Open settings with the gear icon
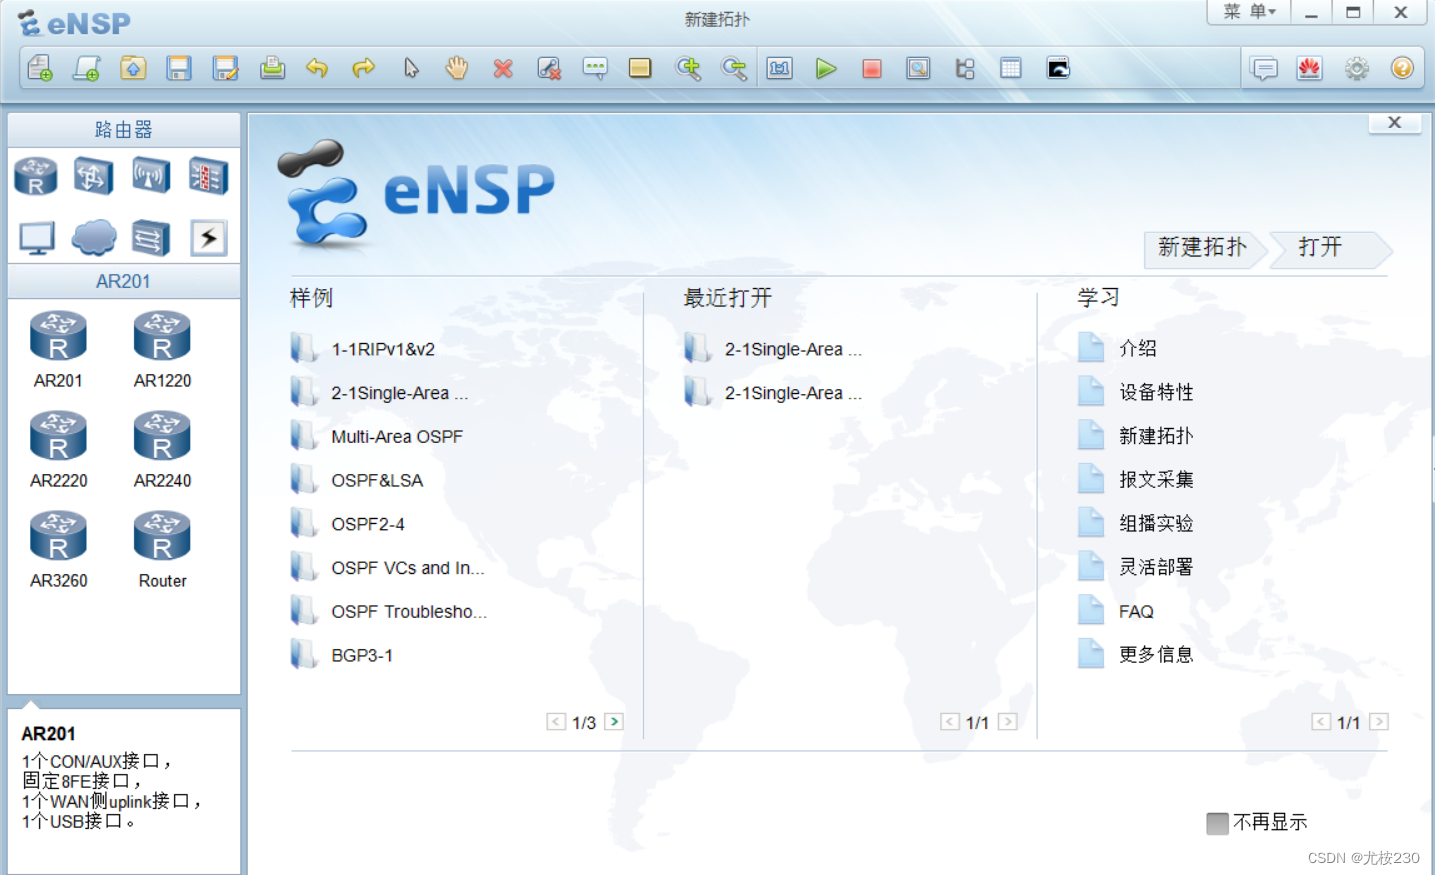This screenshot has width=1435, height=875. 1357,68
